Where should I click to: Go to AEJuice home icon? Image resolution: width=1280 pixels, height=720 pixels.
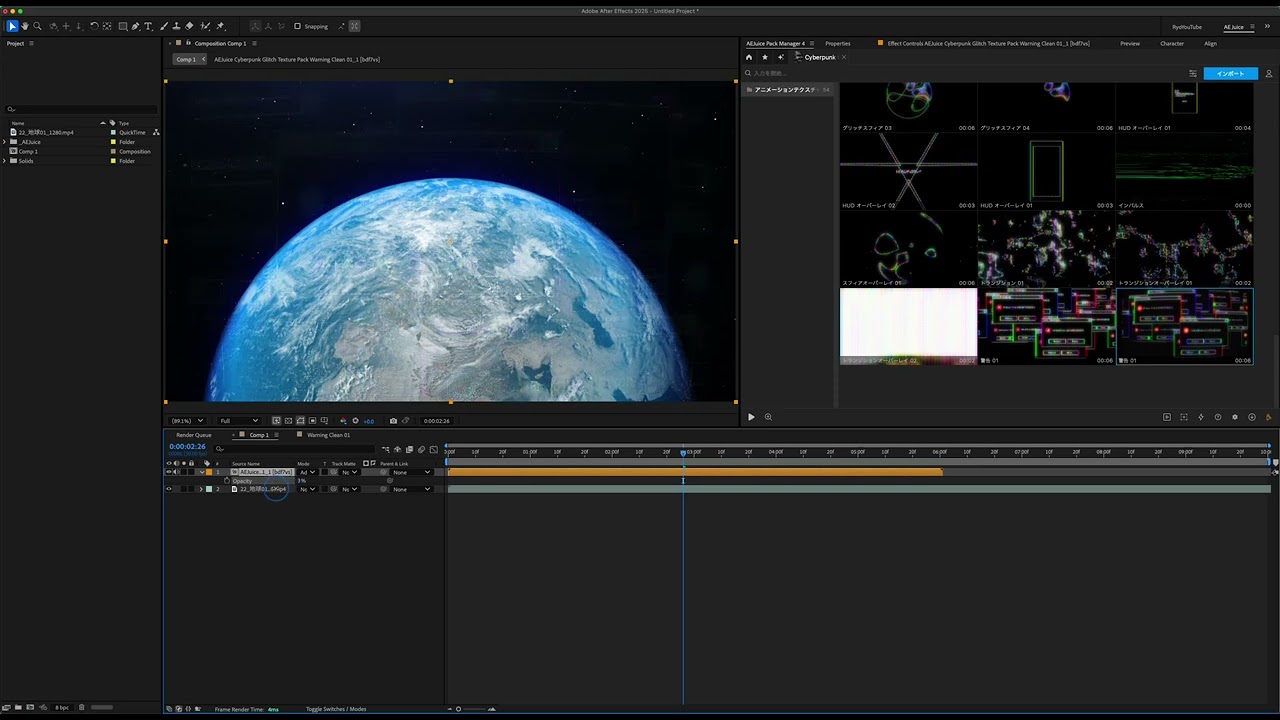click(749, 57)
